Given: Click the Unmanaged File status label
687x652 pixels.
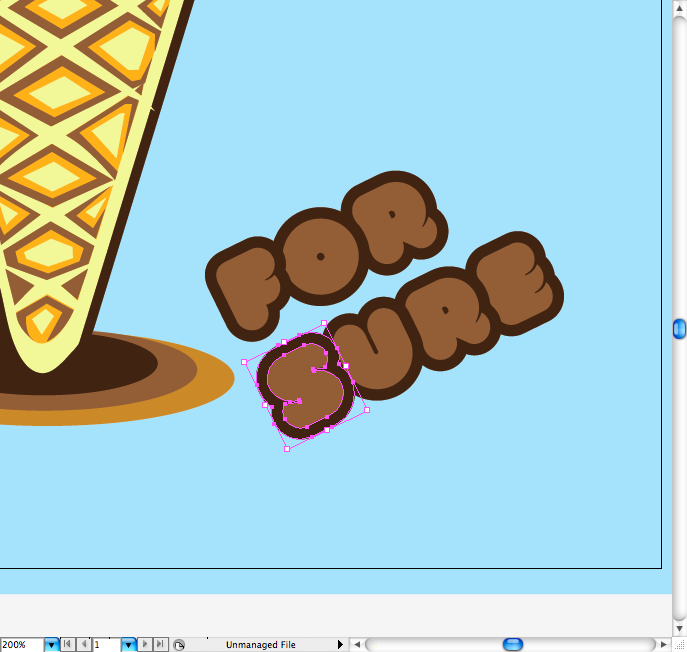Looking at the screenshot, I should [260, 645].
